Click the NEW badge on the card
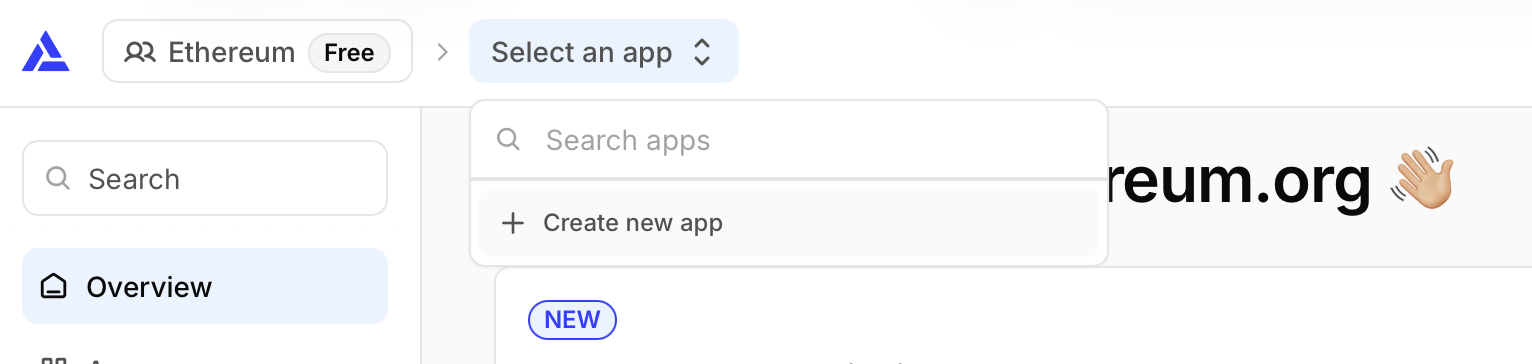Viewport: 1532px width, 364px height. click(572, 319)
